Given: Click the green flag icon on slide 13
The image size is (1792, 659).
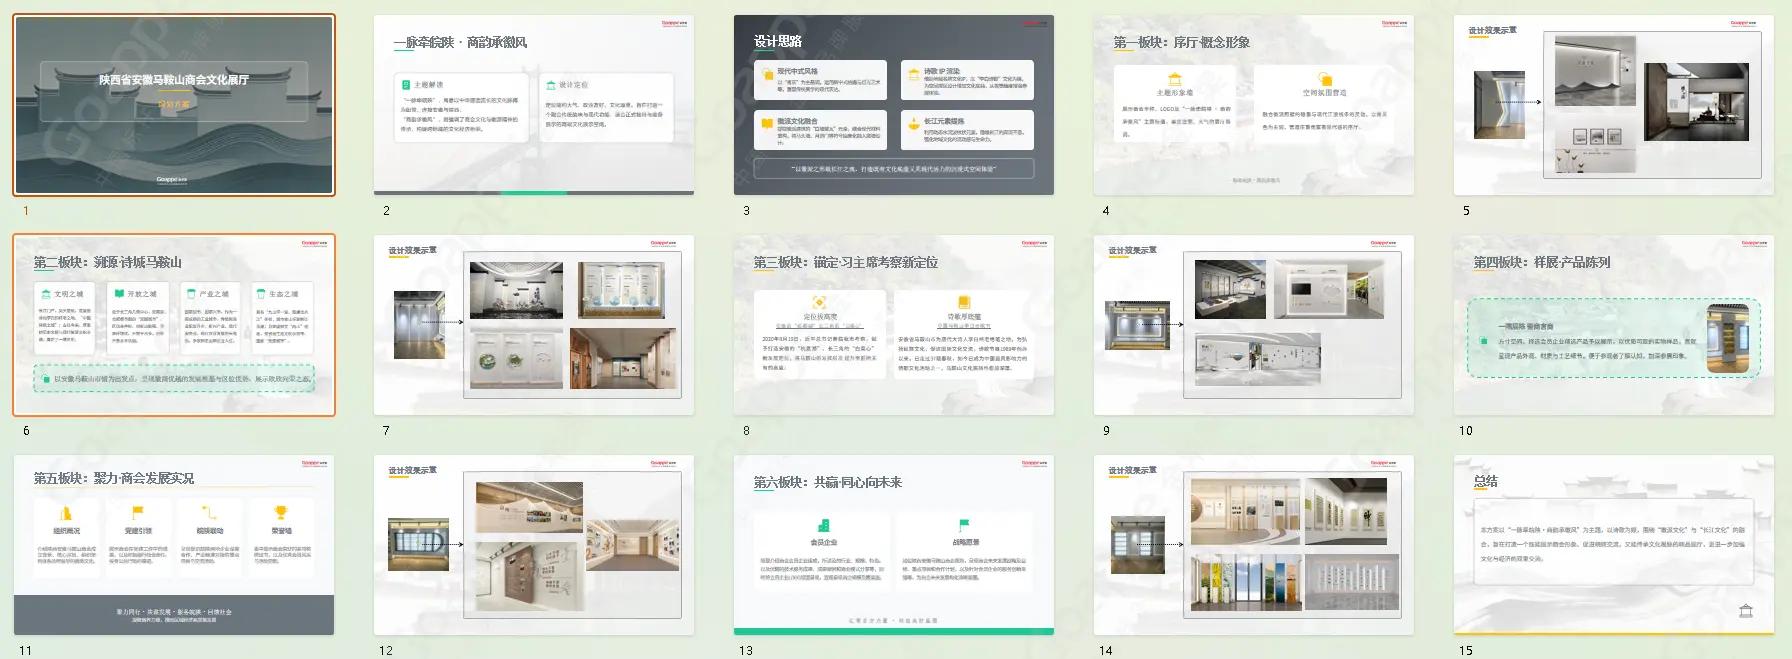Looking at the screenshot, I should (964, 525).
